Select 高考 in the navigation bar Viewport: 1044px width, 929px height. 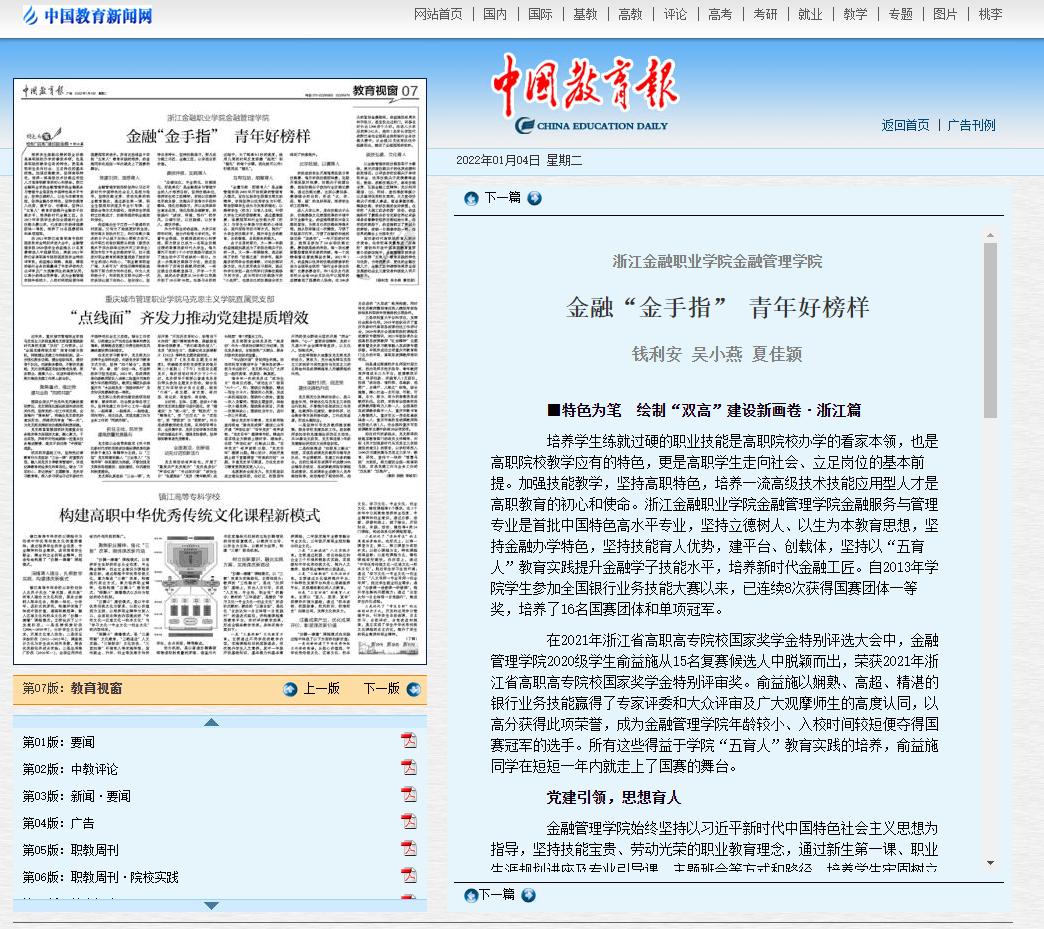click(720, 15)
